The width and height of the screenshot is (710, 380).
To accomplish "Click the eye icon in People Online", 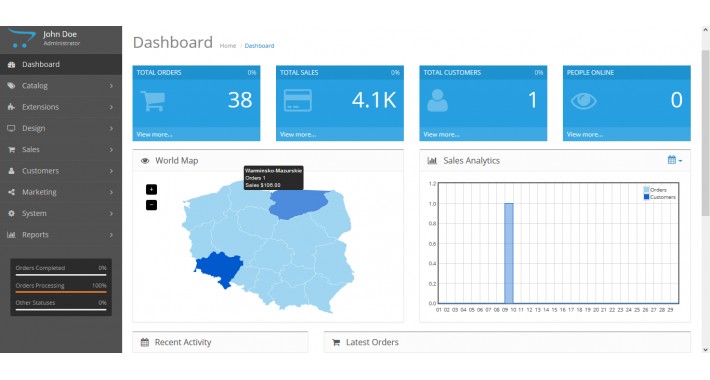I will point(584,101).
